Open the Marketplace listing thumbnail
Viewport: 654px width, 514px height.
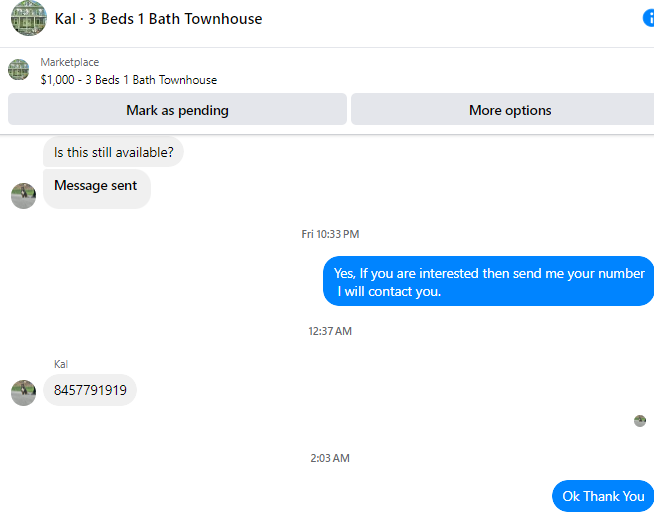pyautogui.click(x=19, y=70)
